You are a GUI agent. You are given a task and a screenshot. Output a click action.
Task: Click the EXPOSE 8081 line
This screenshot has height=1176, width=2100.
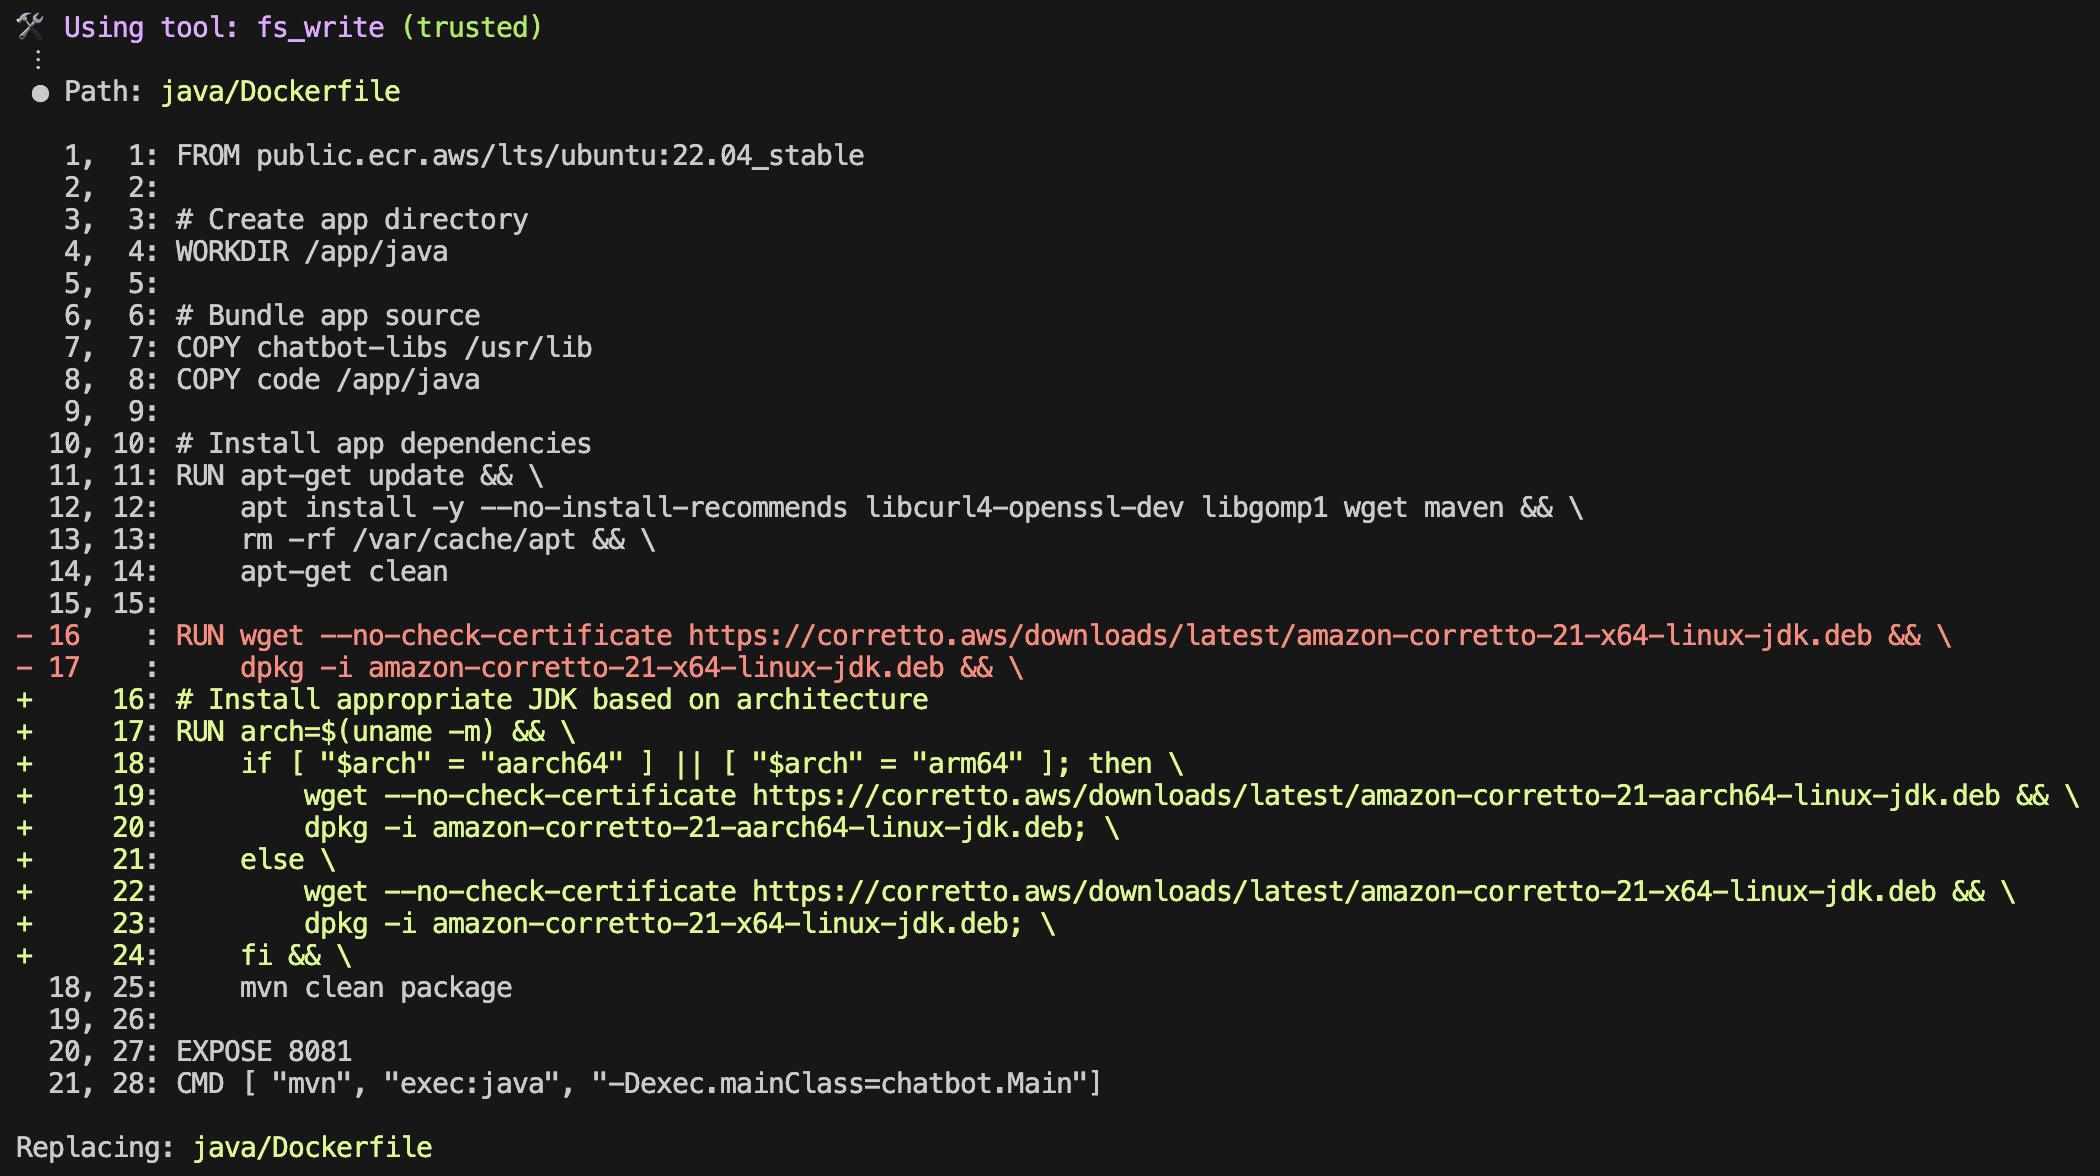pos(264,1052)
